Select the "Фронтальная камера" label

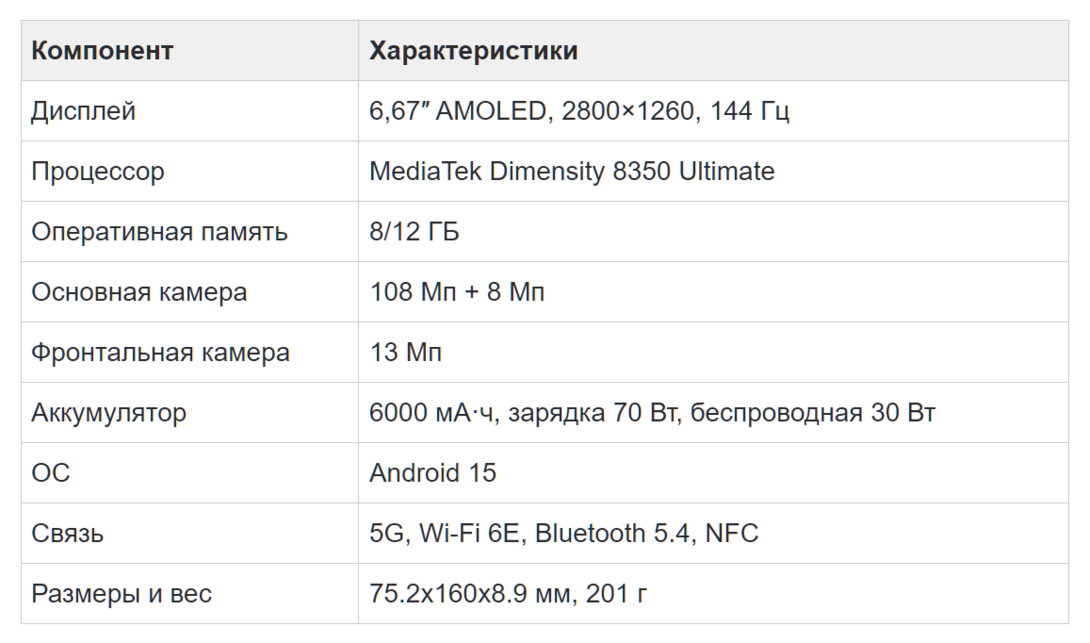[x=160, y=352]
